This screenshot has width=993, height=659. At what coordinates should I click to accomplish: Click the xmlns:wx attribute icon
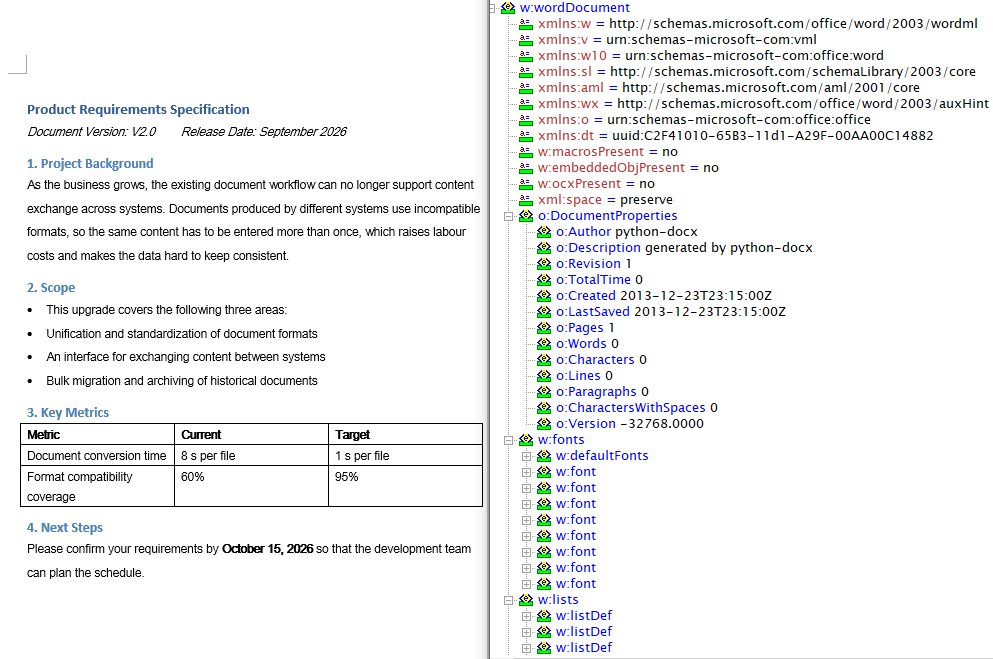(526, 104)
